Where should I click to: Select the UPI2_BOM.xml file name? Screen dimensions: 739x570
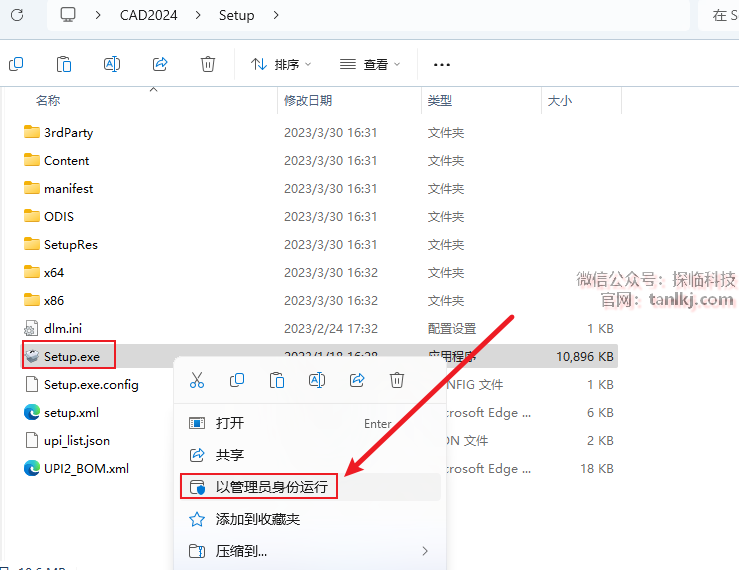coord(86,469)
